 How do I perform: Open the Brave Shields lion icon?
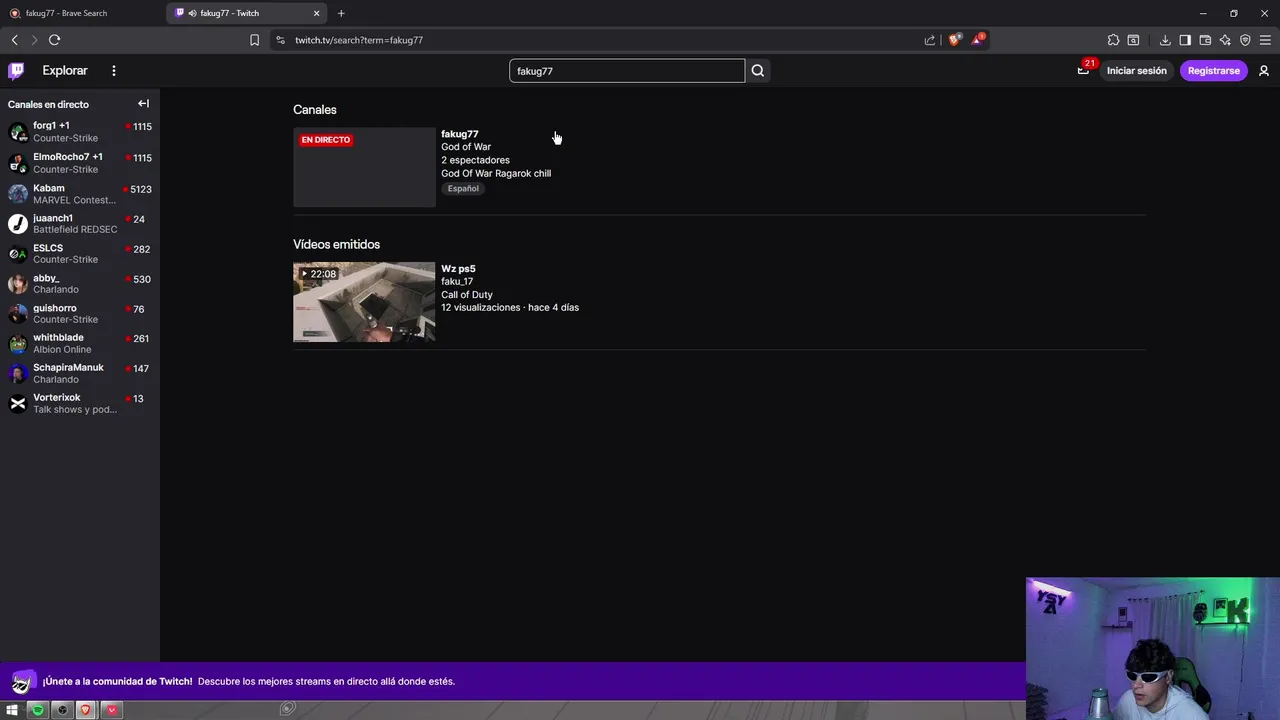pyautogui.click(x=954, y=40)
